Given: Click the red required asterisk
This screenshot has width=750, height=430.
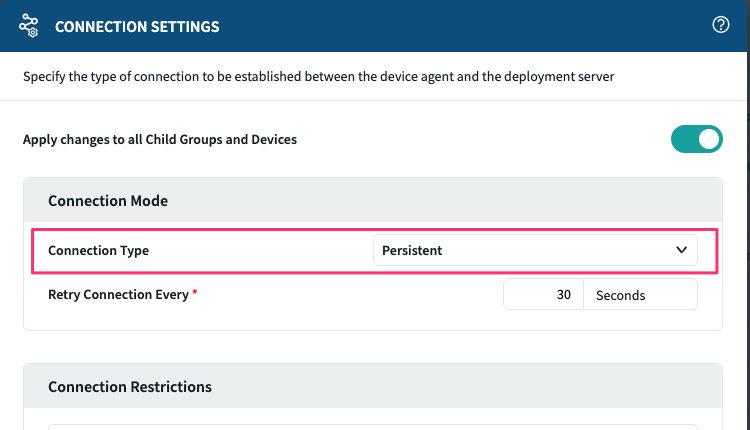Looking at the screenshot, I should point(195,294).
